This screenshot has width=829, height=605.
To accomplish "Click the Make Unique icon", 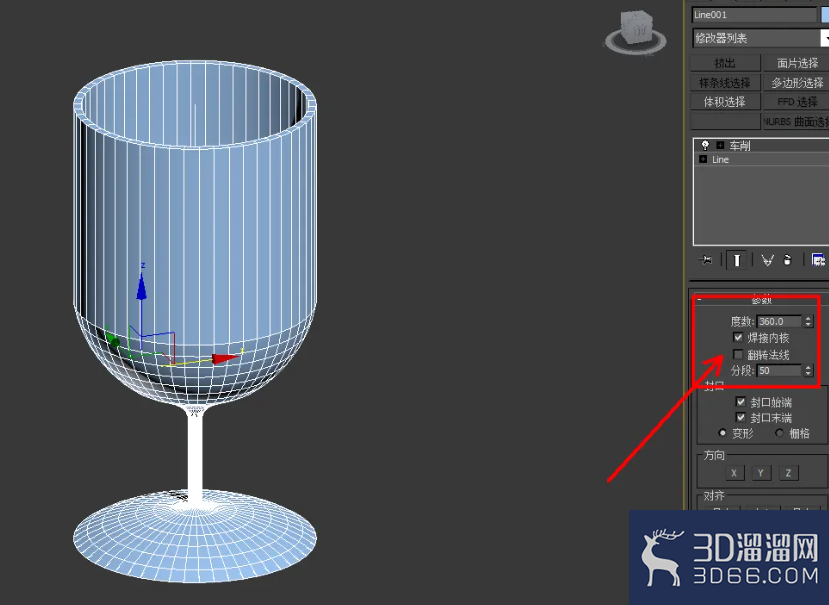I will click(x=767, y=260).
